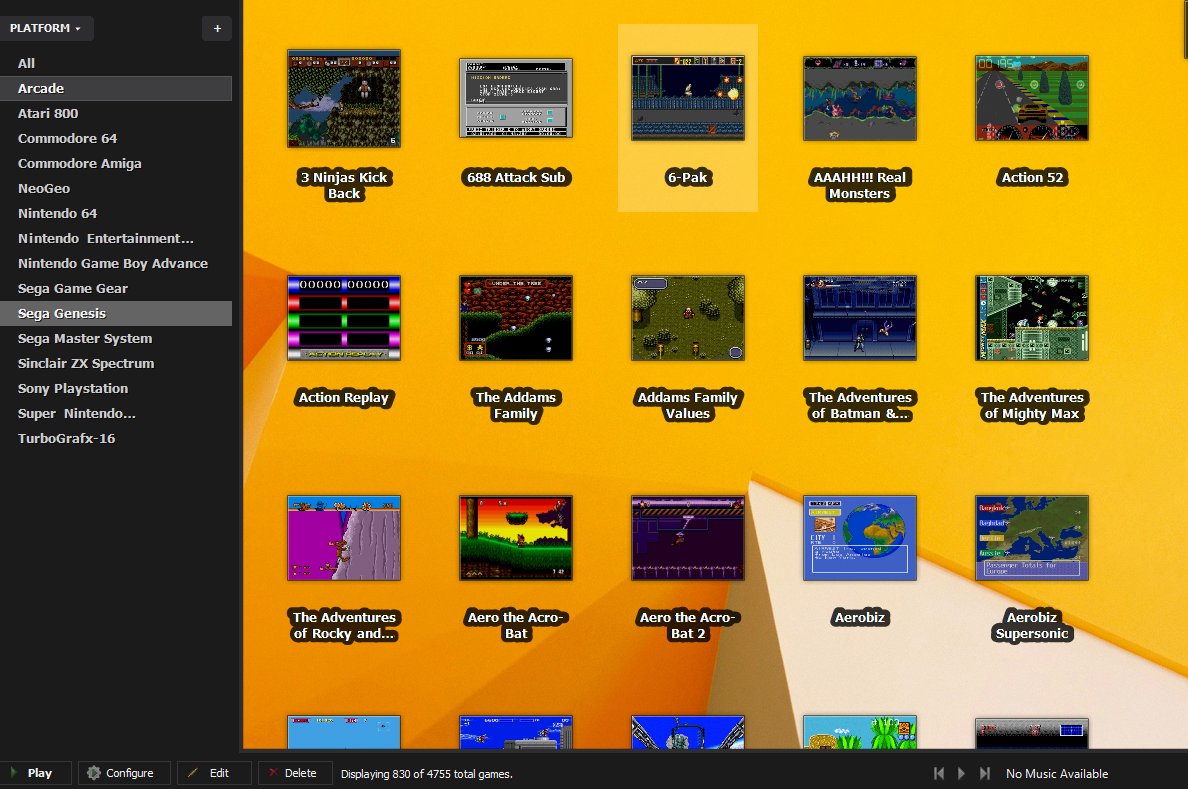Select the 6-Pak game thumbnail
The width and height of the screenshot is (1188, 789).
[x=688, y=97]
